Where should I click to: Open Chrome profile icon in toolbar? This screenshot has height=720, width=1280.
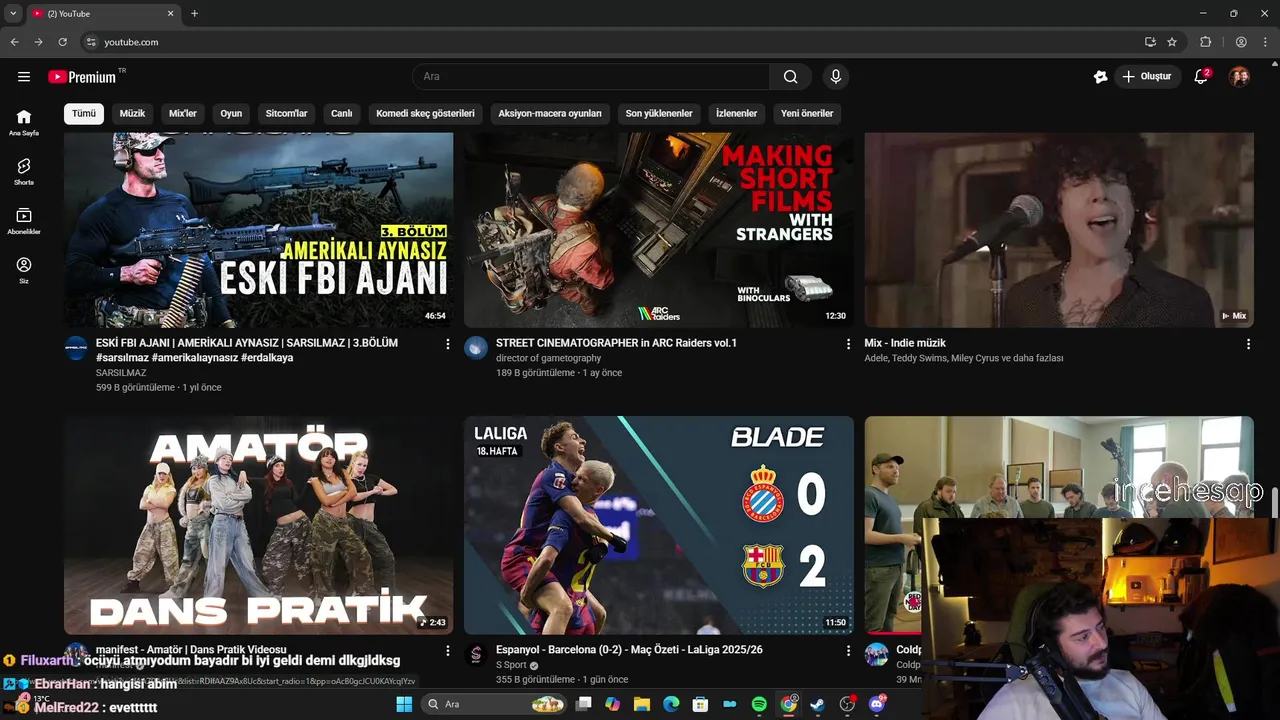tap(1241, 42)
